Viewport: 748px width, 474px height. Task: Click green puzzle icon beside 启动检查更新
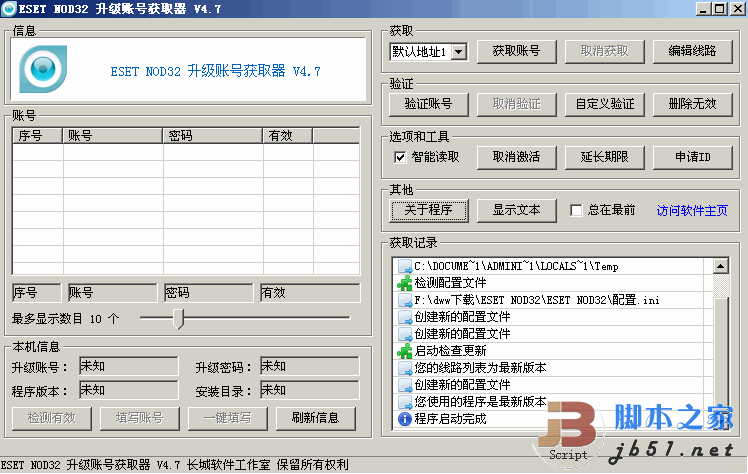point(405,351)
